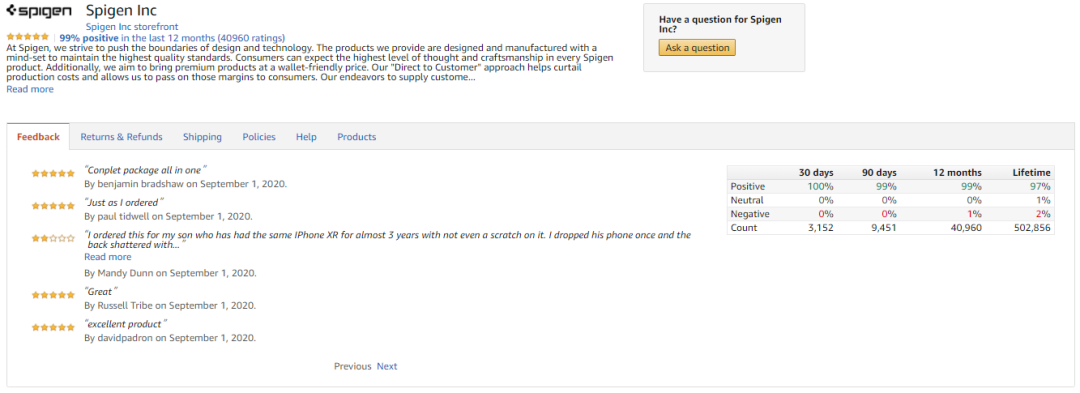Click stars beside 'excellent product' review

coord(53,328)
